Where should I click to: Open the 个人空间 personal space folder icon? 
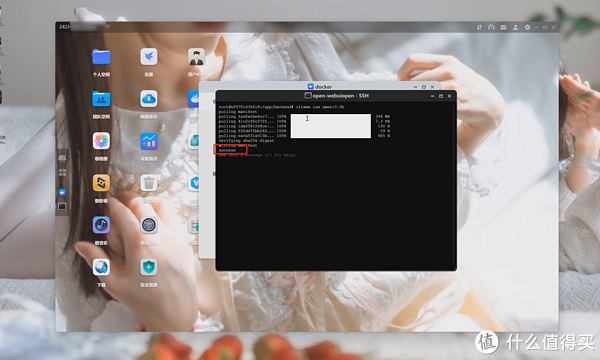tap(101, 57)
